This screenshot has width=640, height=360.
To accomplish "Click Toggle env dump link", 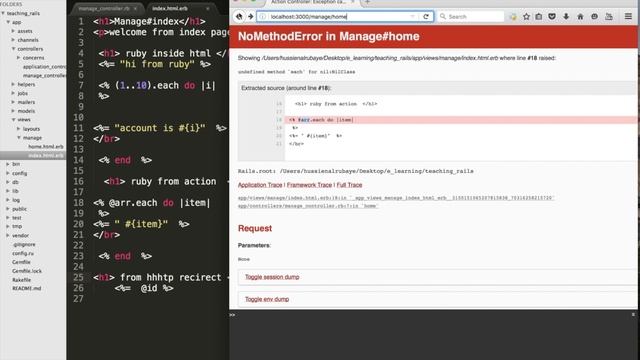I will (x=267, y=299).
